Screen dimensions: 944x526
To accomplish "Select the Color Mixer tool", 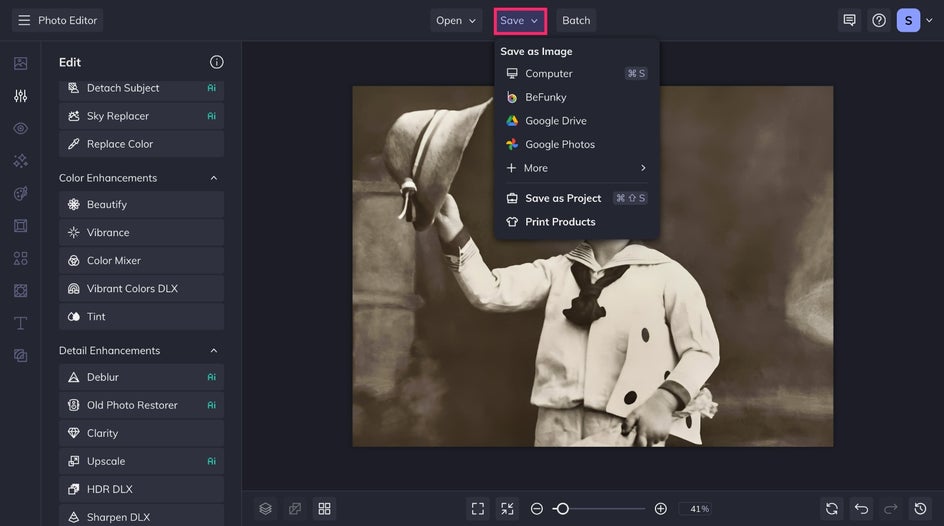I will 141,261.
